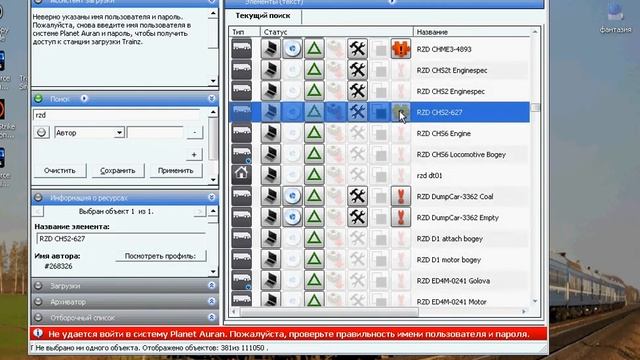Click the tools icon in RZD DumpCar-3362 Empty row
The height and width of the screenshot is (360, 640).
(358, 218)
